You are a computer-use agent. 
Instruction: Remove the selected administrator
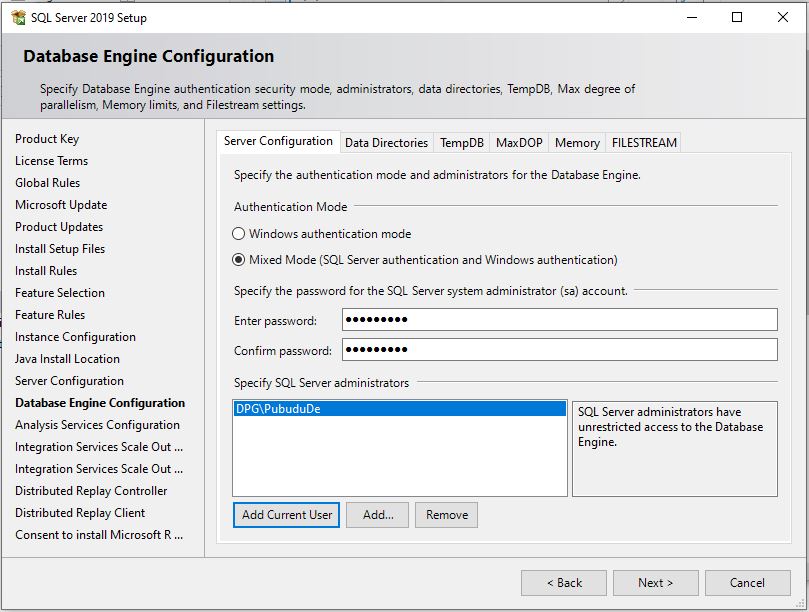coord(446,515)
